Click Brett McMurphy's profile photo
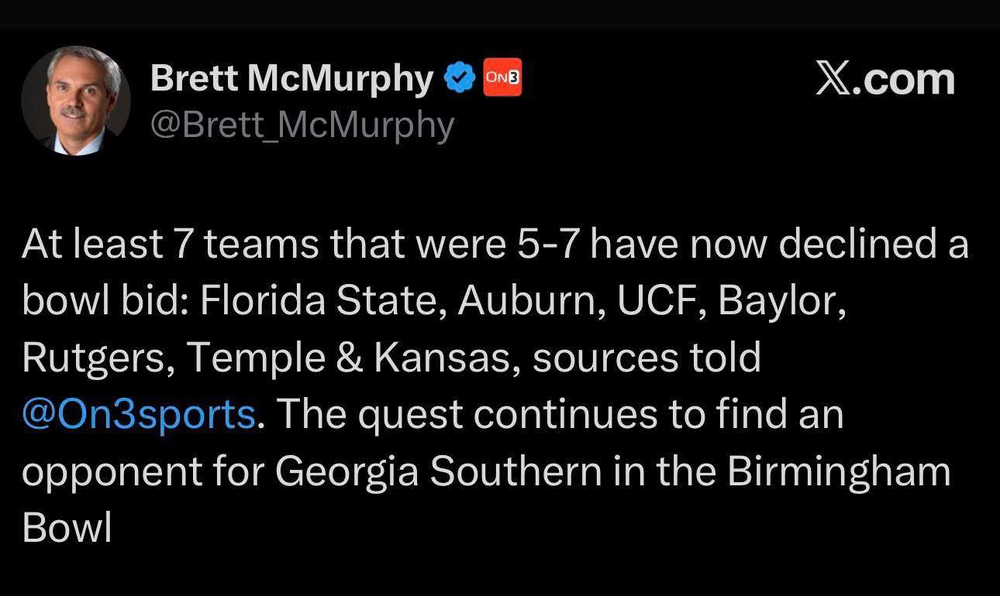This screenshot has width=1000, height=596. (x=76, y=101)
